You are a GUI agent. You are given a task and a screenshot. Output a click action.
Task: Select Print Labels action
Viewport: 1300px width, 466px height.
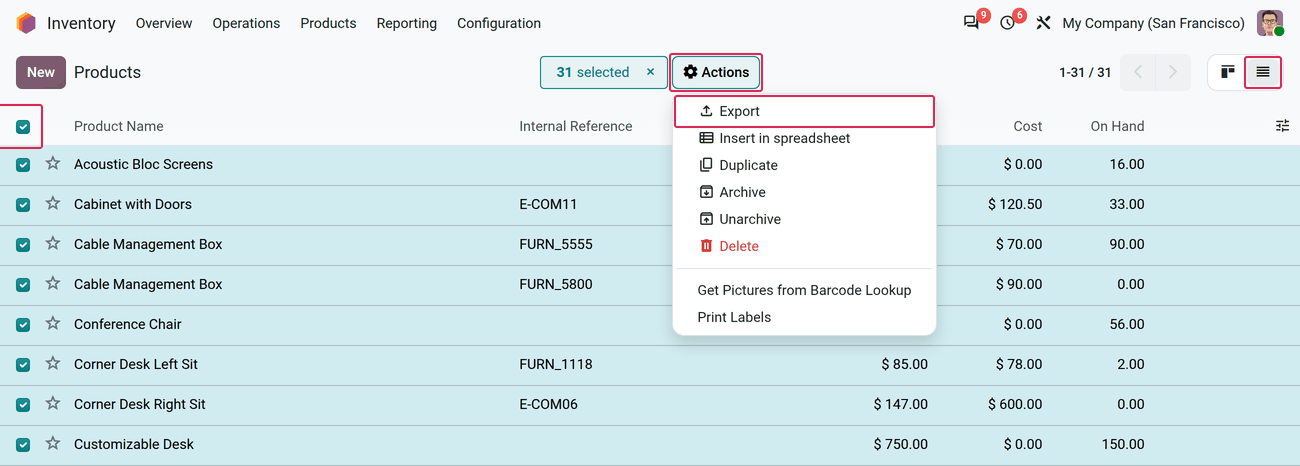coord(805,317)
